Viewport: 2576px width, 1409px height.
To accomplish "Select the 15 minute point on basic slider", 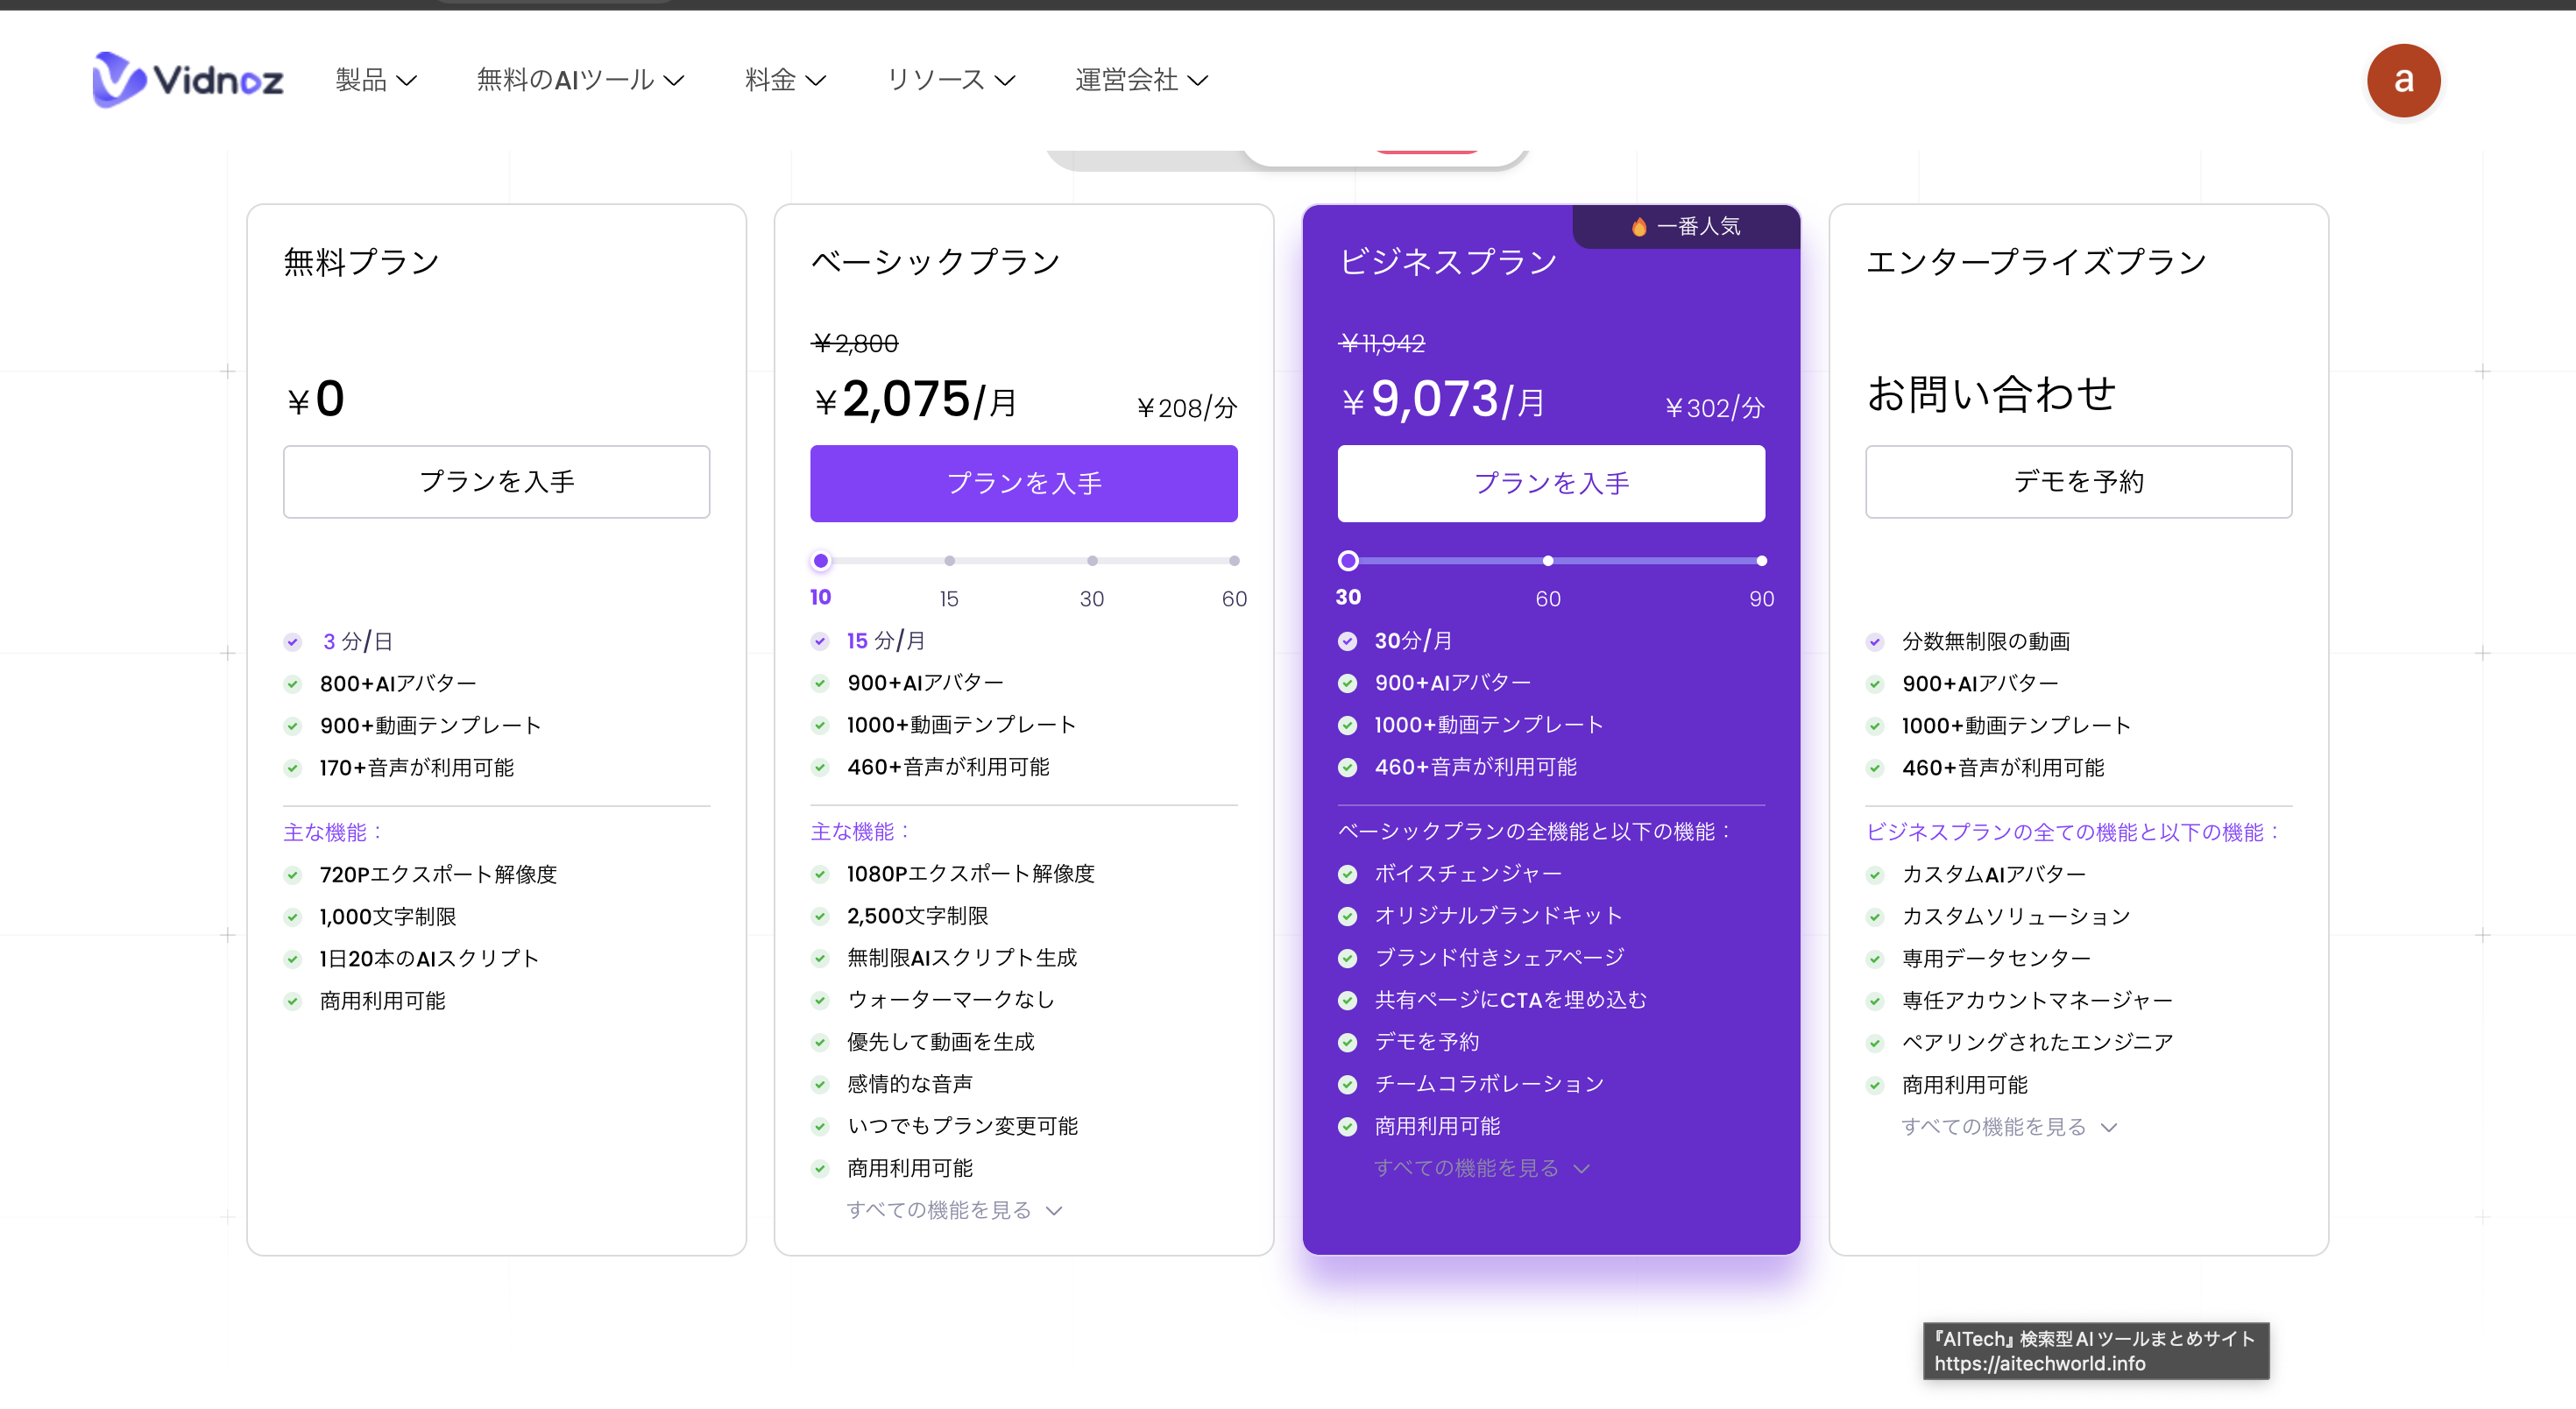I will 949,561.
